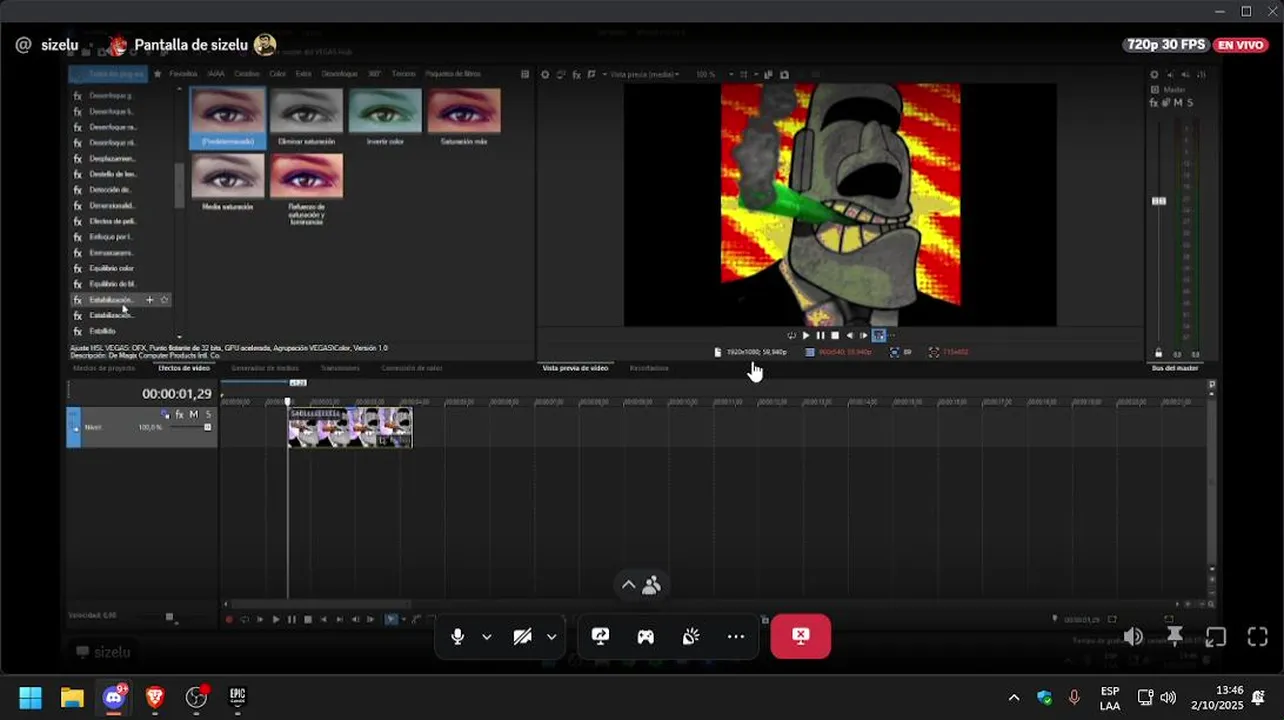Click the Master bus volume fader
The image size is (1284, 720).
coord(1159,201)
